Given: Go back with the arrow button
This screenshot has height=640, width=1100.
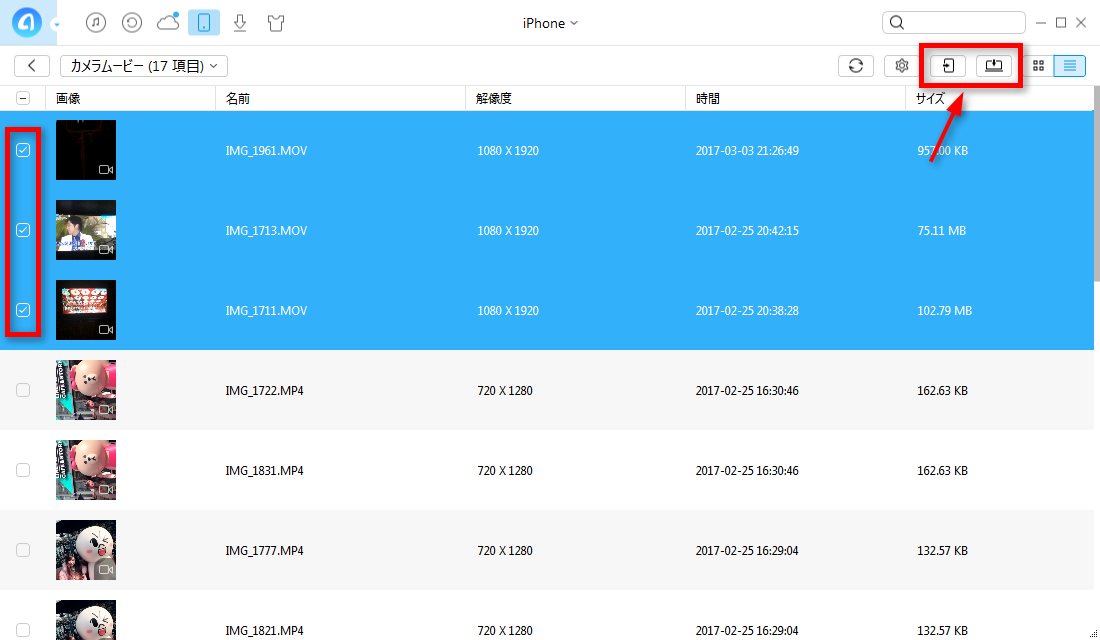Looking at the screenshot, I should (x=32, y=65).
